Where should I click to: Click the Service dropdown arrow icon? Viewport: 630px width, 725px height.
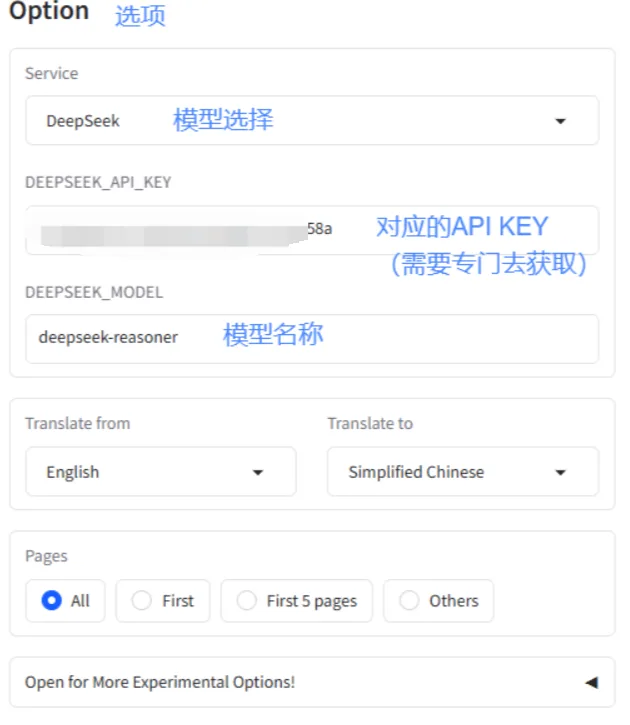click(x=560, y=121)
